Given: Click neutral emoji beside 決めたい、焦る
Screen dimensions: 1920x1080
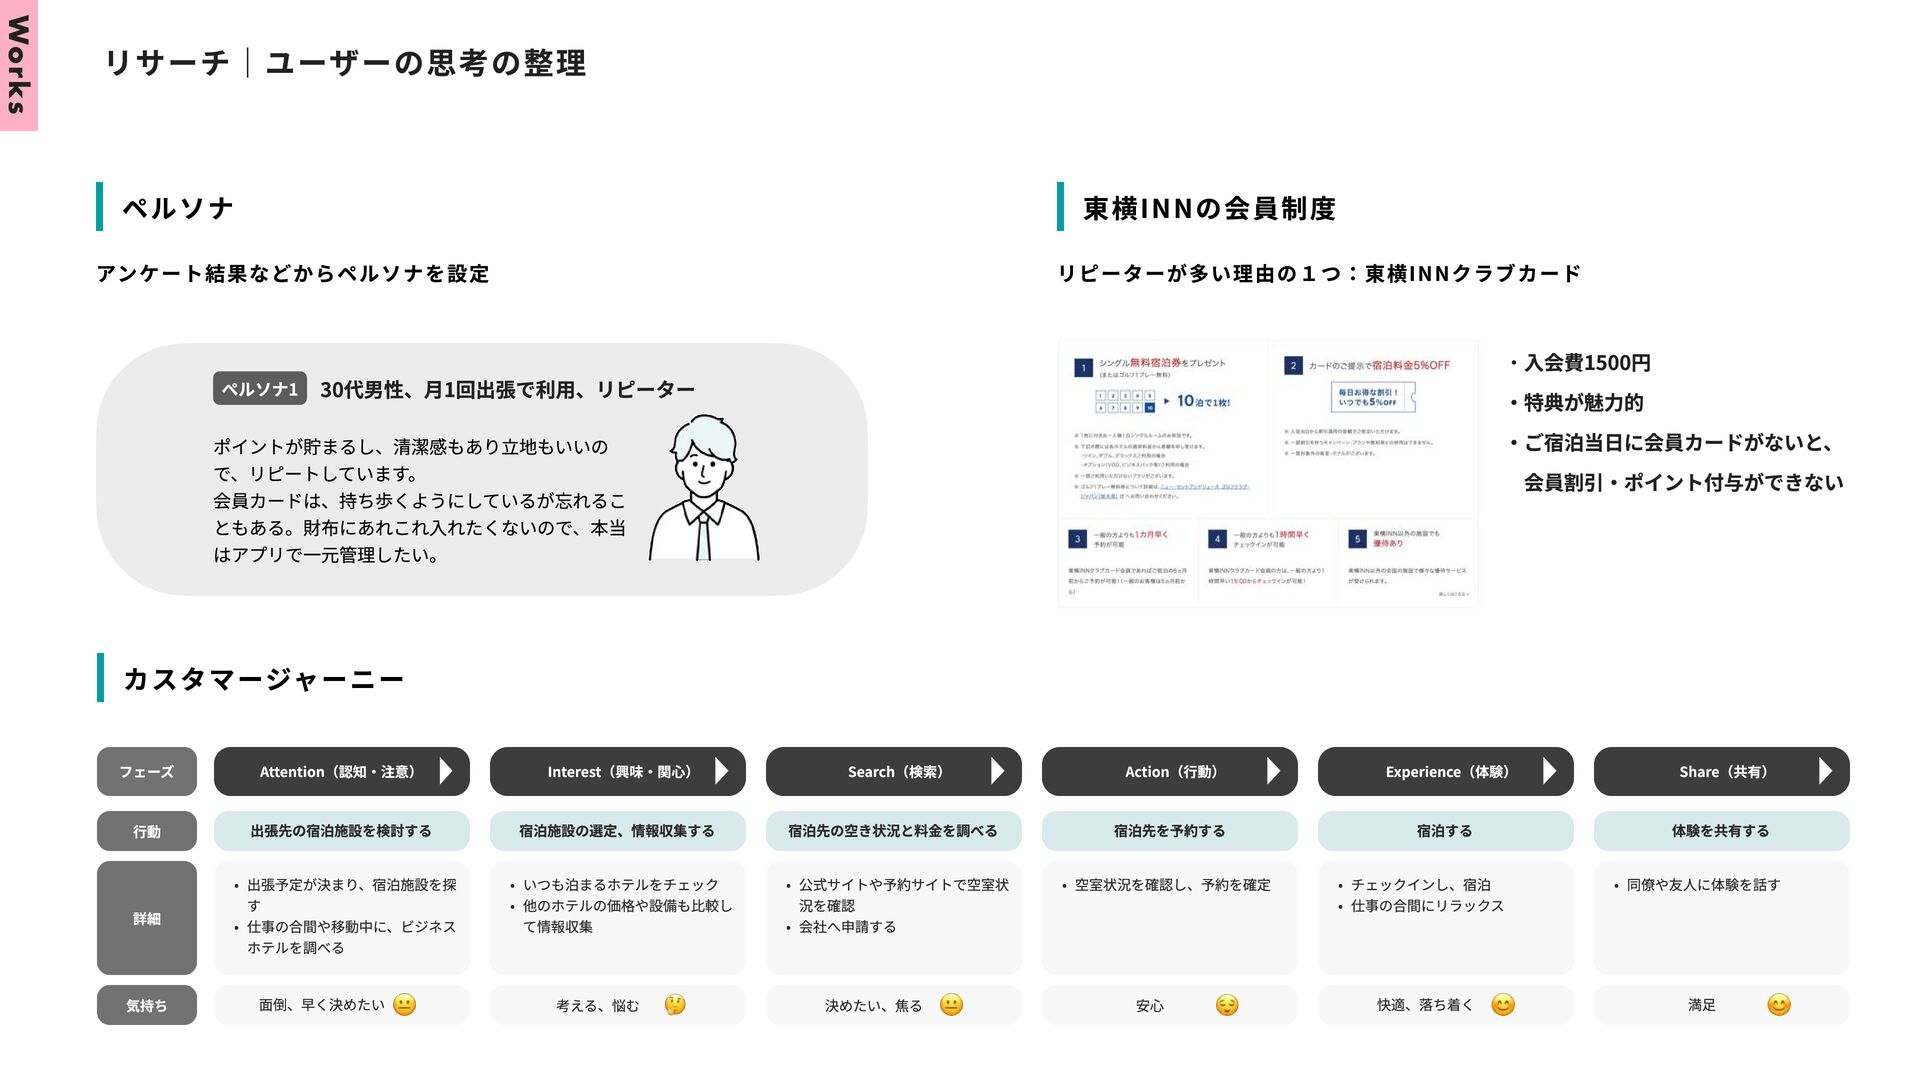Looking at the screenshot, I should pyautogui.click(x=951, y=1005).
